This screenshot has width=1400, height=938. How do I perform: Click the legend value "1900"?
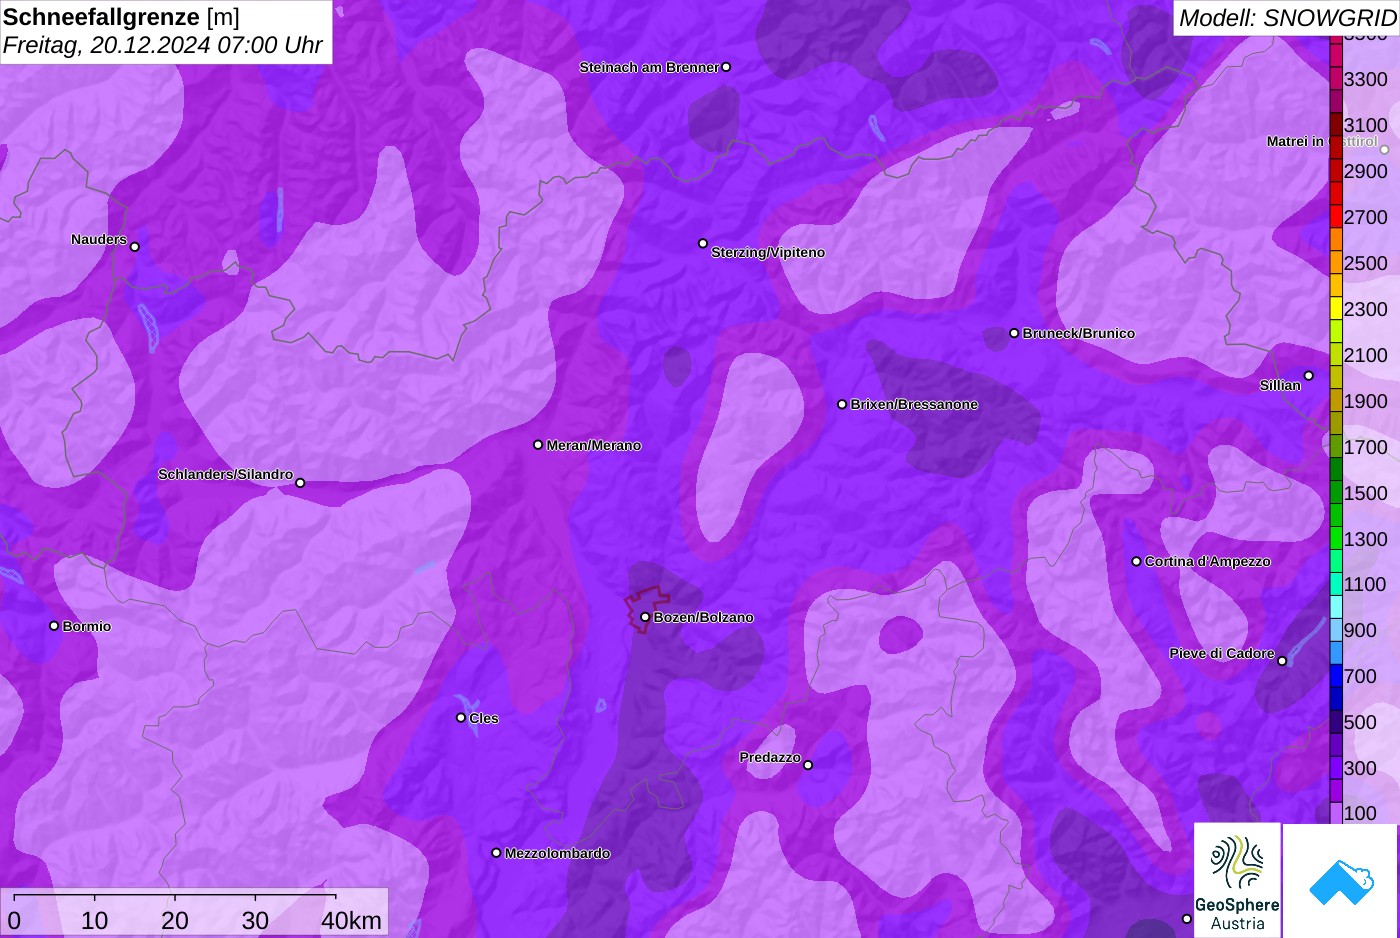point(1366,401)
